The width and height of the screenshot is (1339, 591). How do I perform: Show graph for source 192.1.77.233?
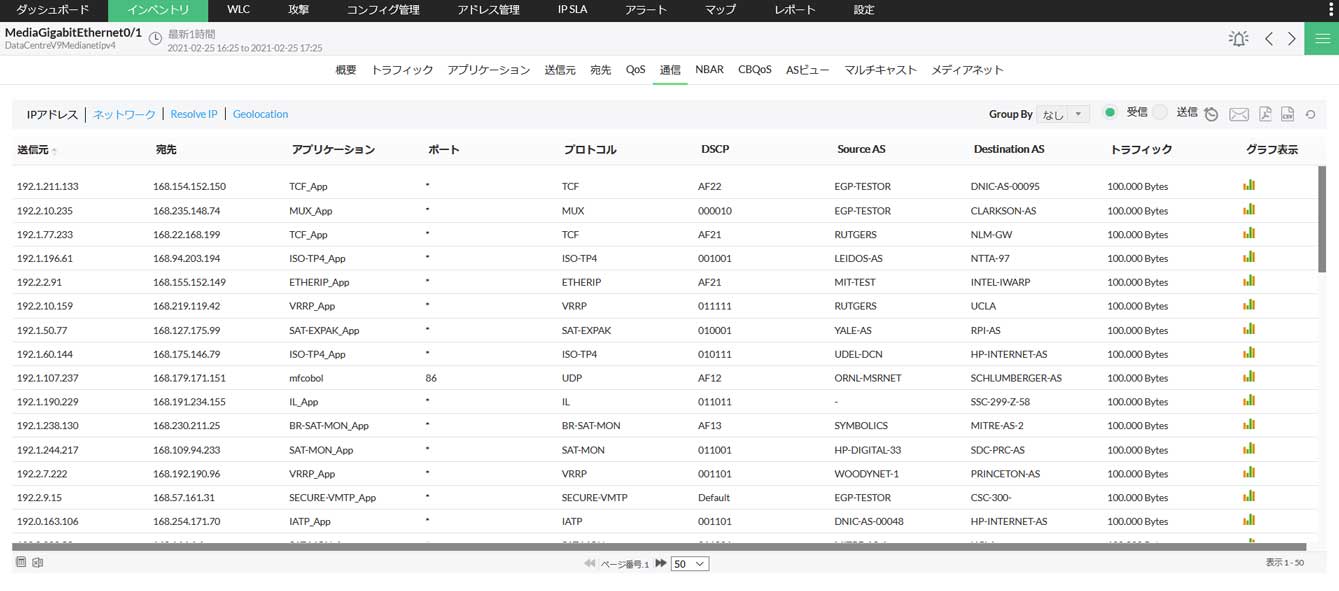click(1249, 233)
